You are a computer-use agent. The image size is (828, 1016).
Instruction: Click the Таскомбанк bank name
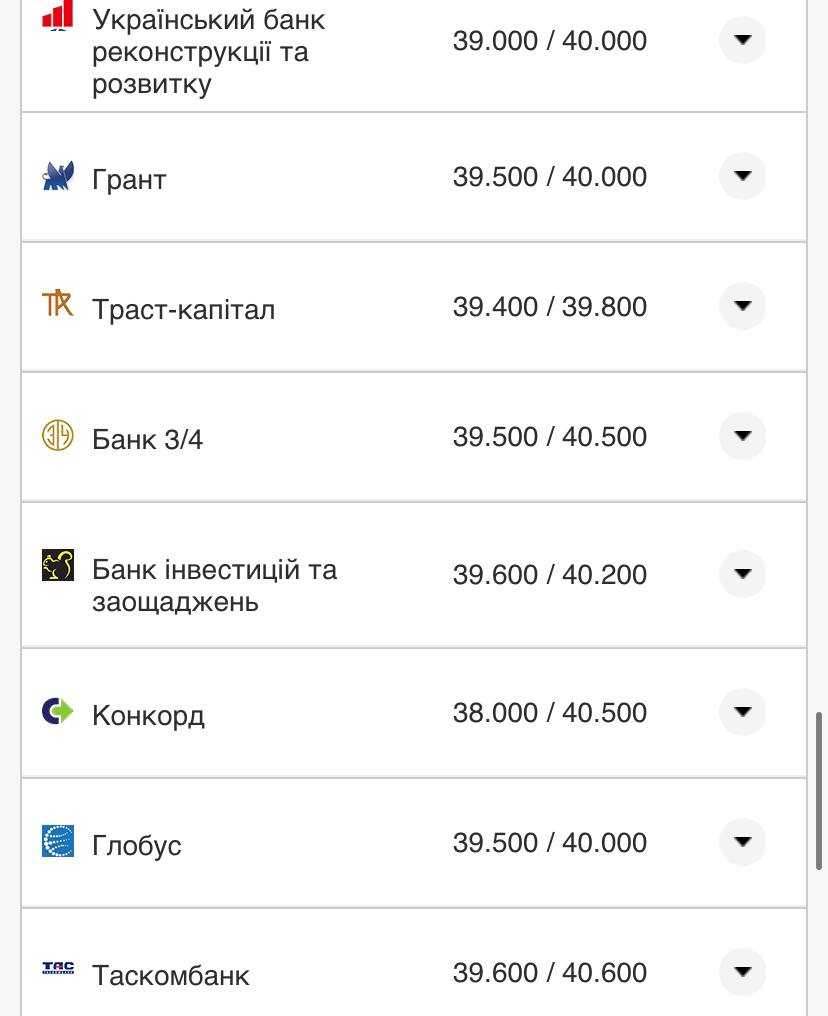tap(171, 975)
